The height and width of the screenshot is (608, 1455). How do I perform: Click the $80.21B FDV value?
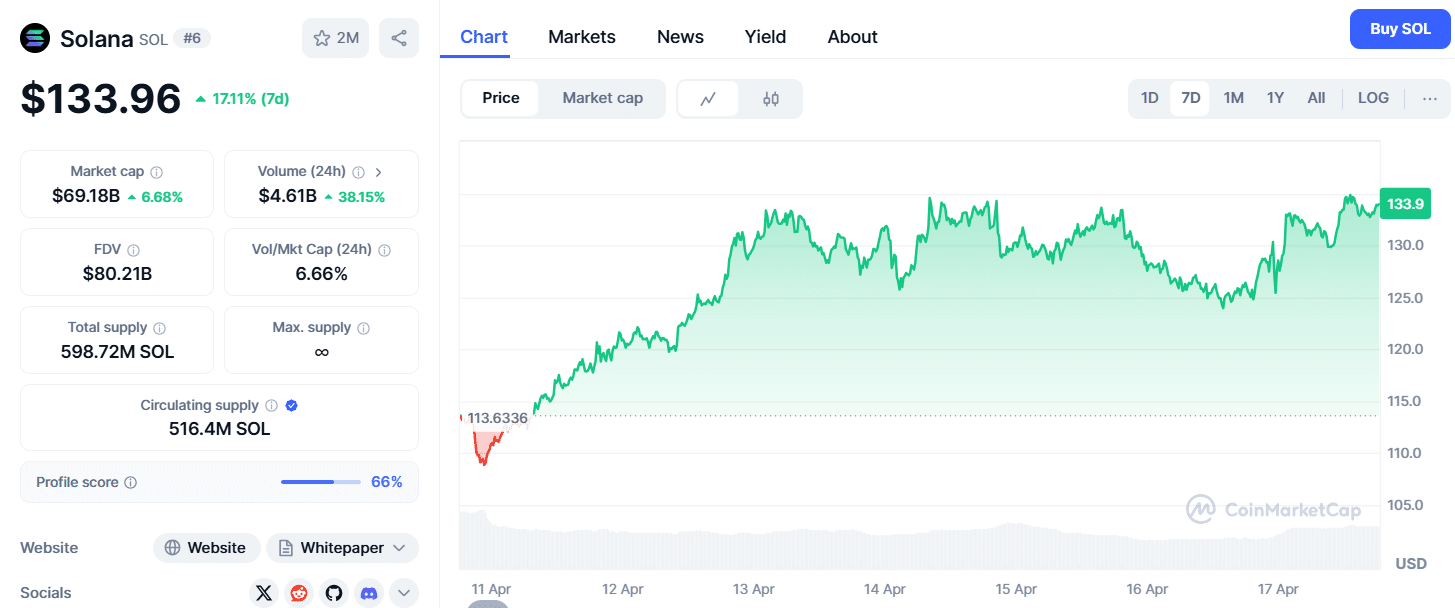pyautogui.click(x=117, y=273)
